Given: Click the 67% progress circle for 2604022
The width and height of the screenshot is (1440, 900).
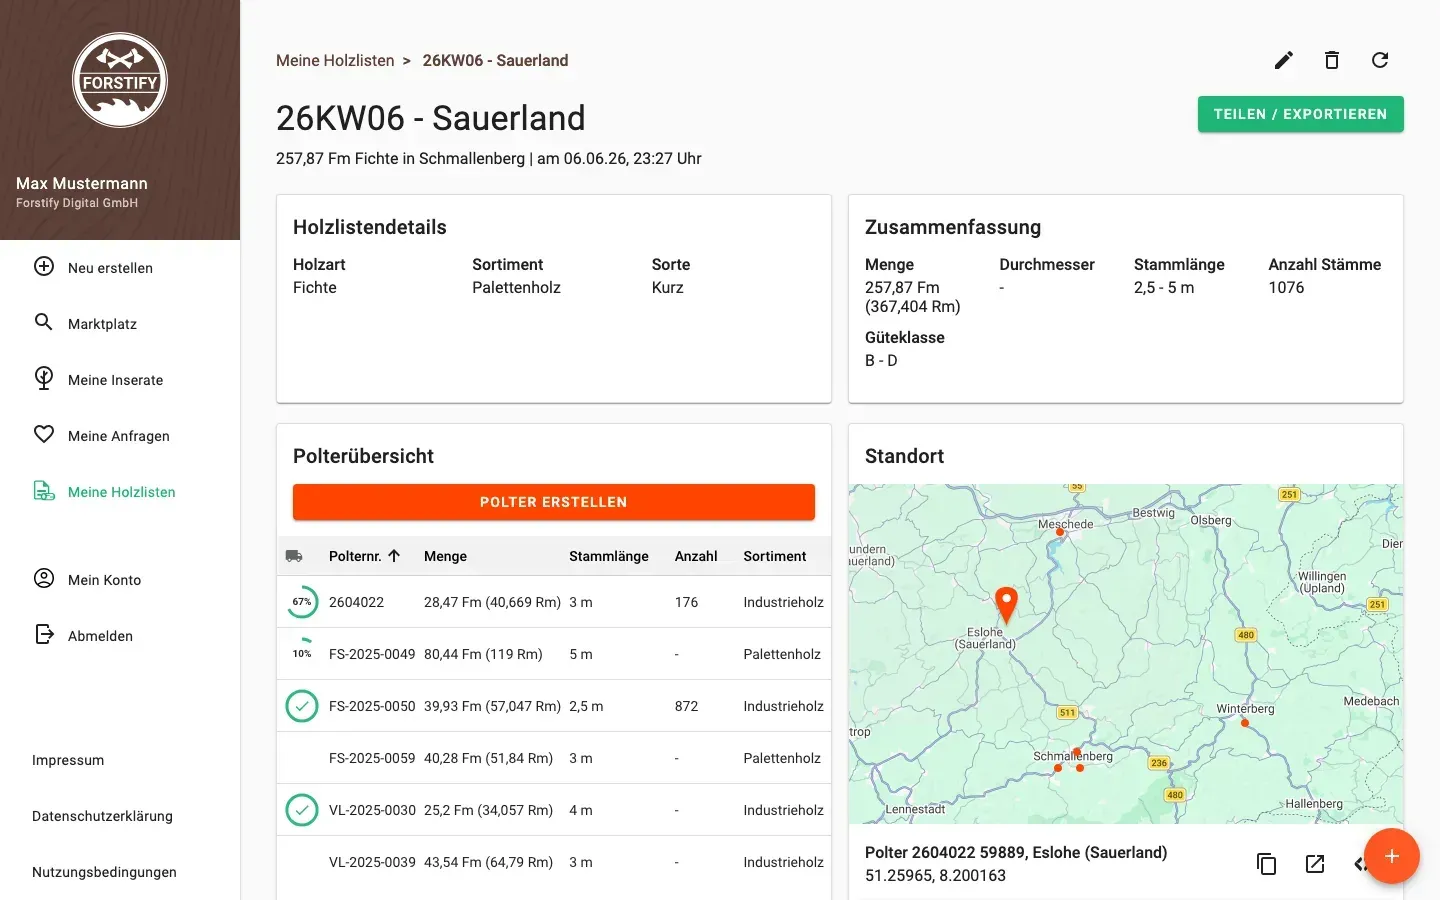Looking at the screenshot, I should point(302,602).
